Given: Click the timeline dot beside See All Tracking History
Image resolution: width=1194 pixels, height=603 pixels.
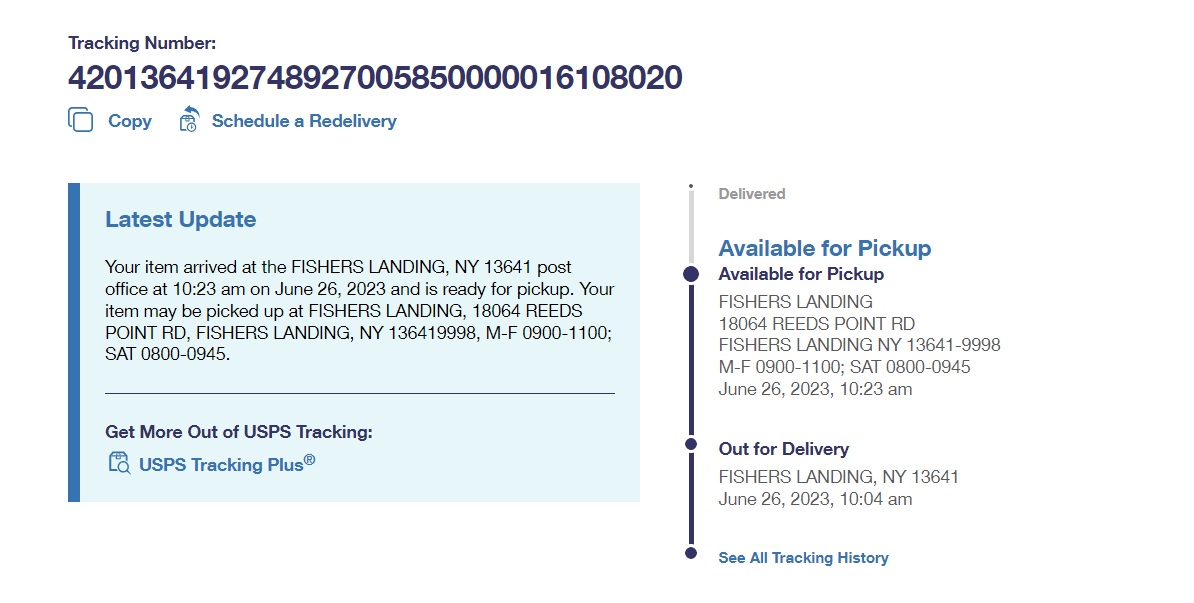Looking at the screenshot, I should [690, 553].
